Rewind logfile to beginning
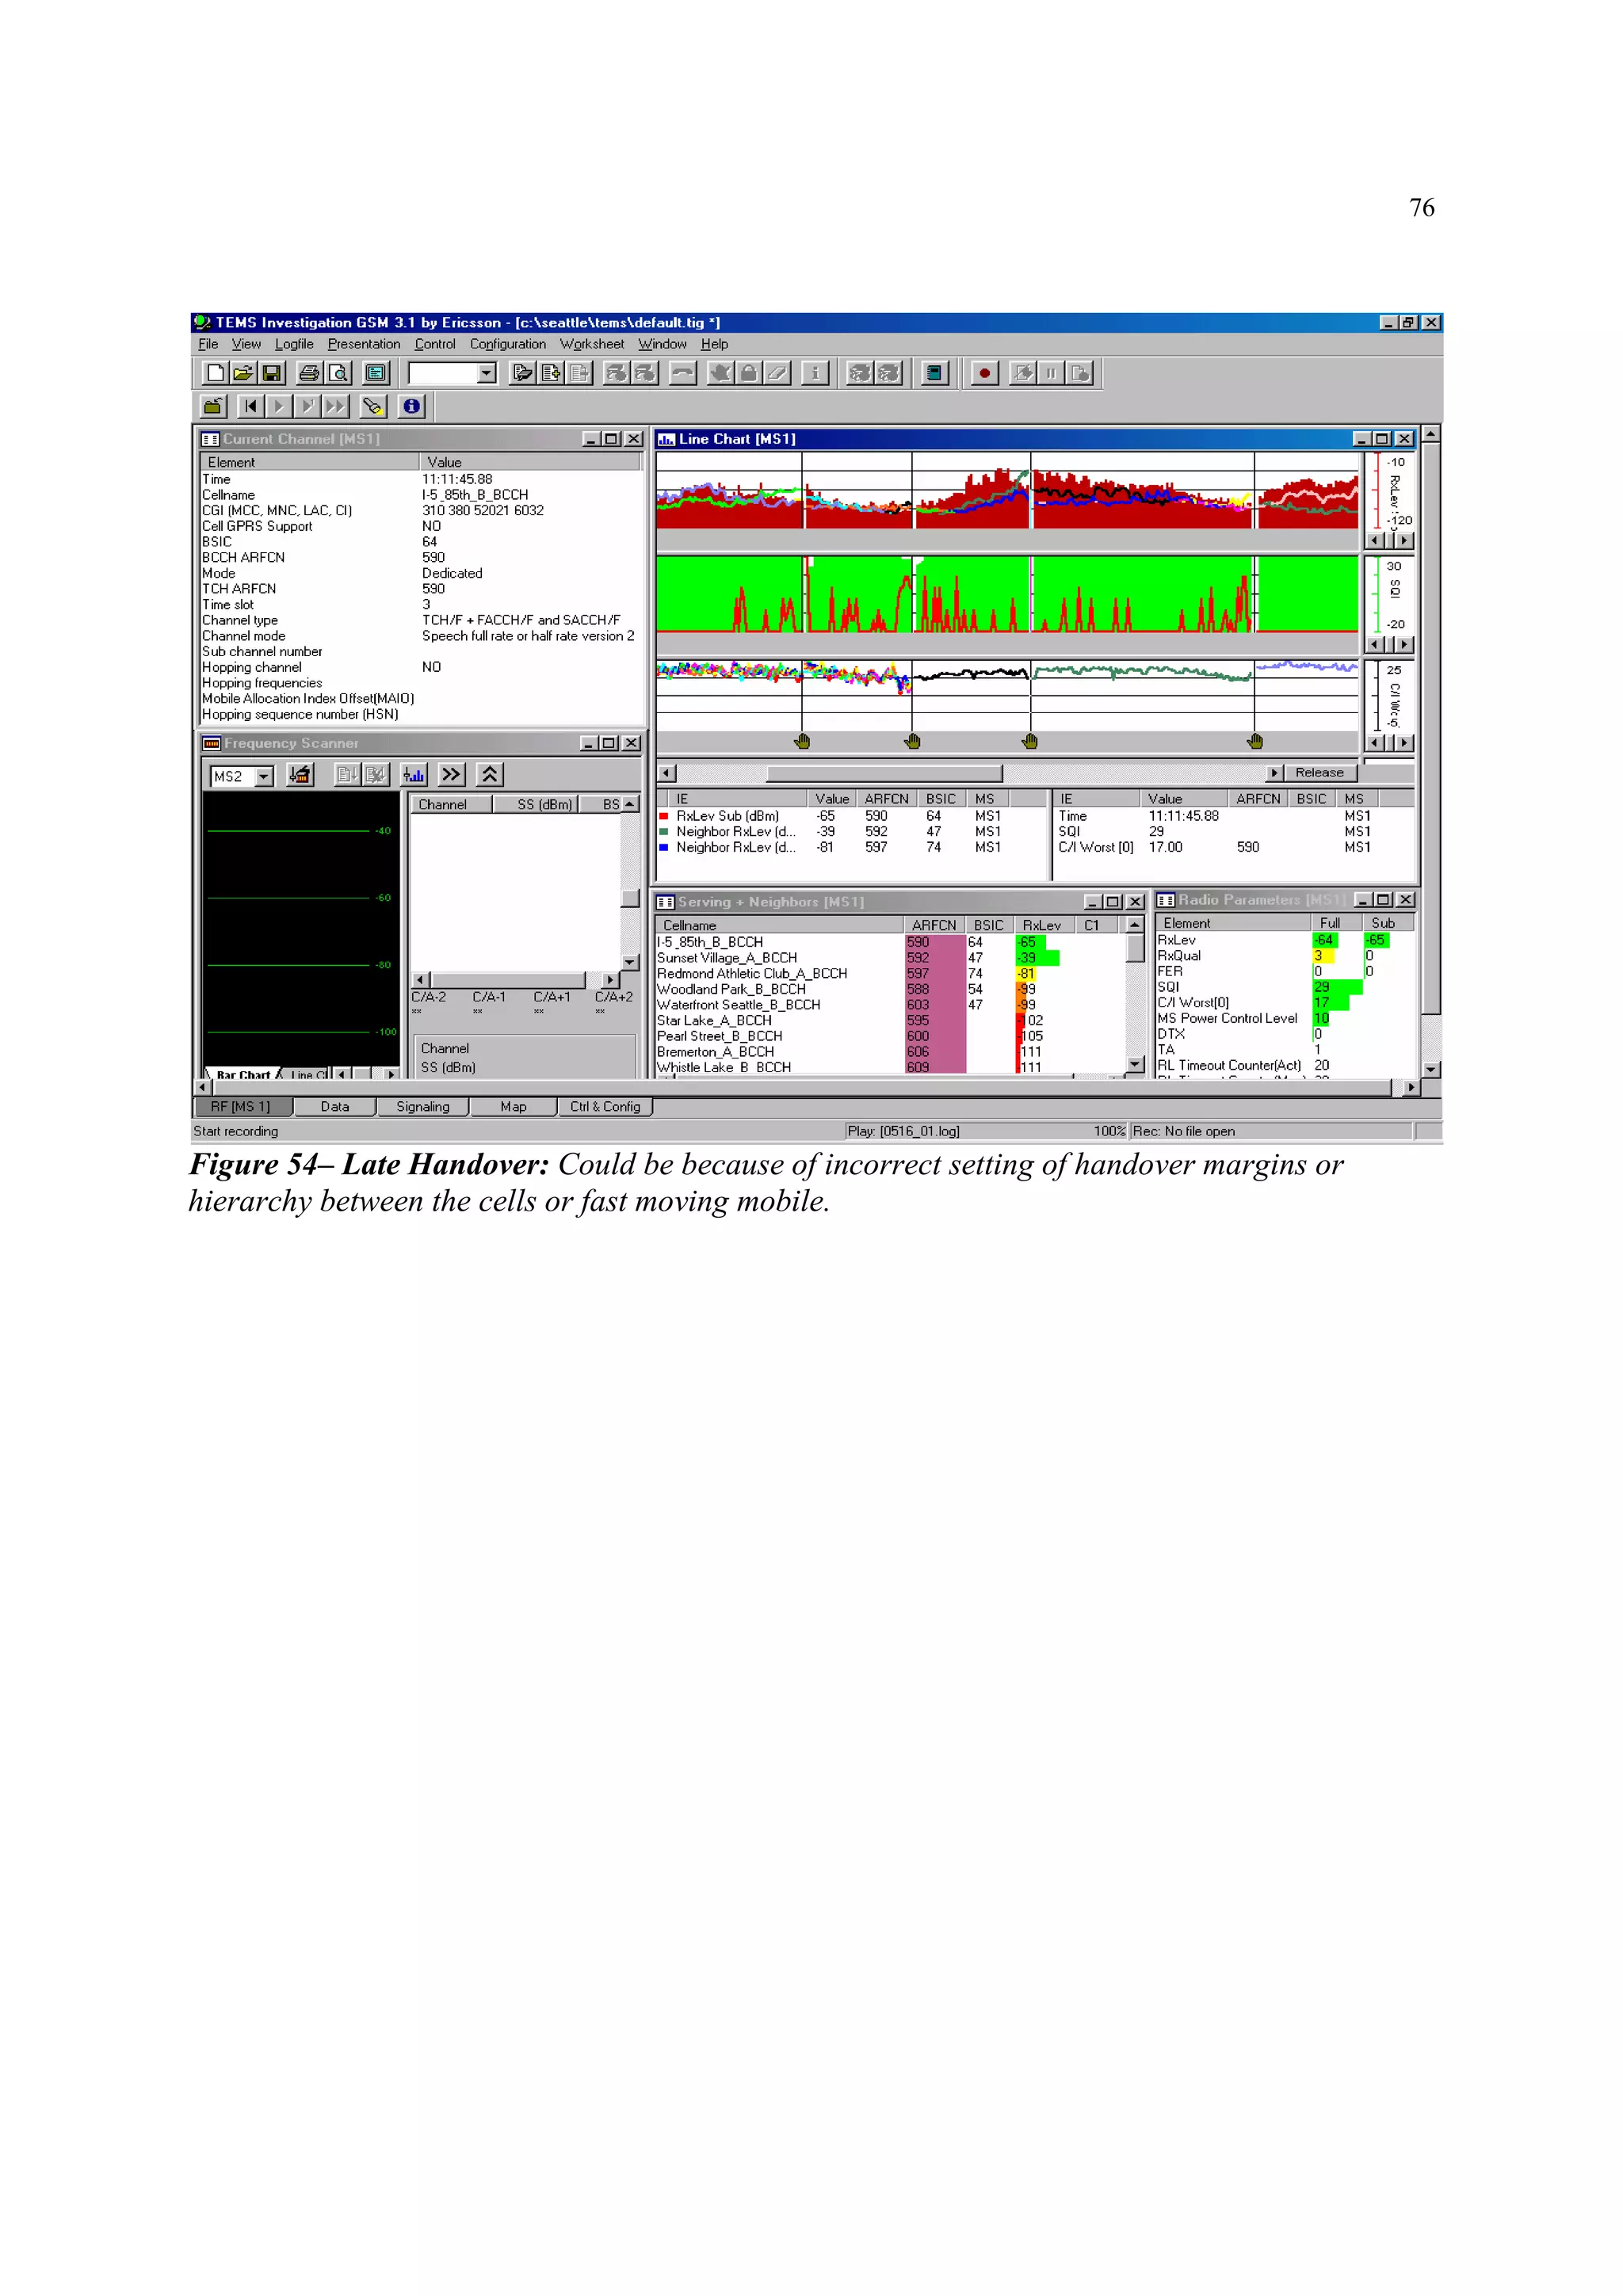Viewport: 1623px width, 2296px height. pyautogui.click(x=250, y=406)
